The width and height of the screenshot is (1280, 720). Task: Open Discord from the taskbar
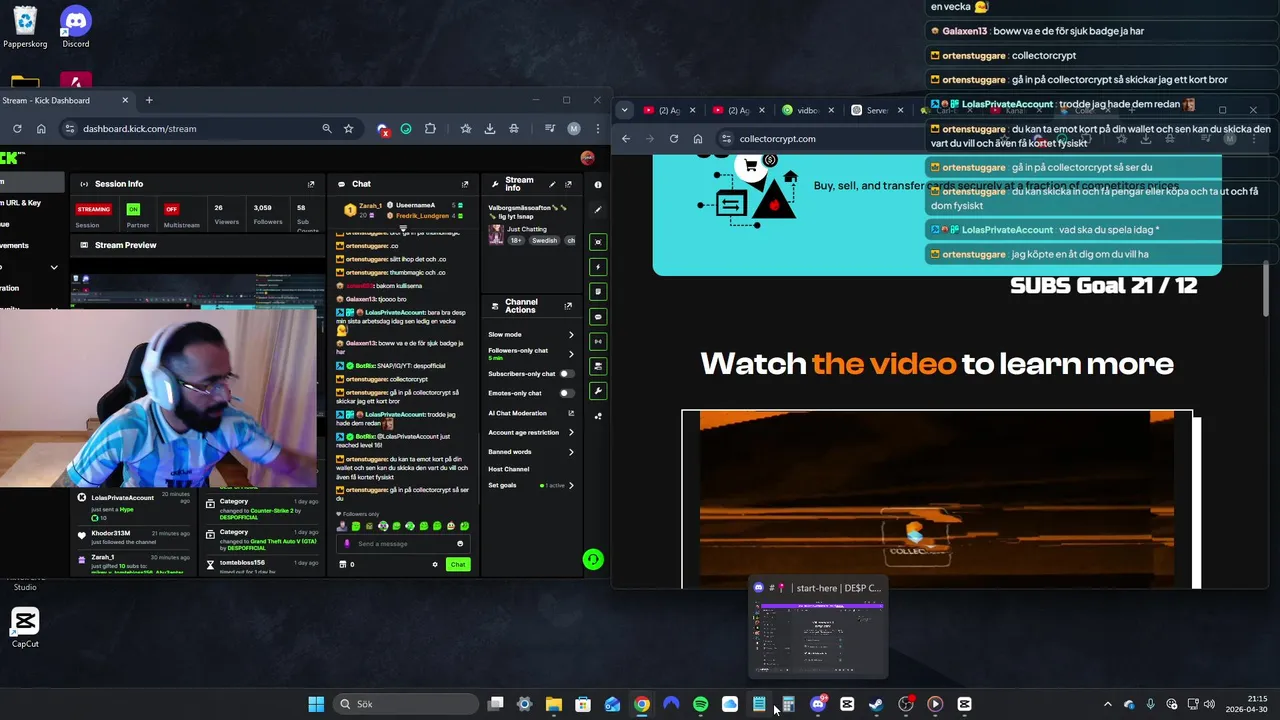point(818,704)
